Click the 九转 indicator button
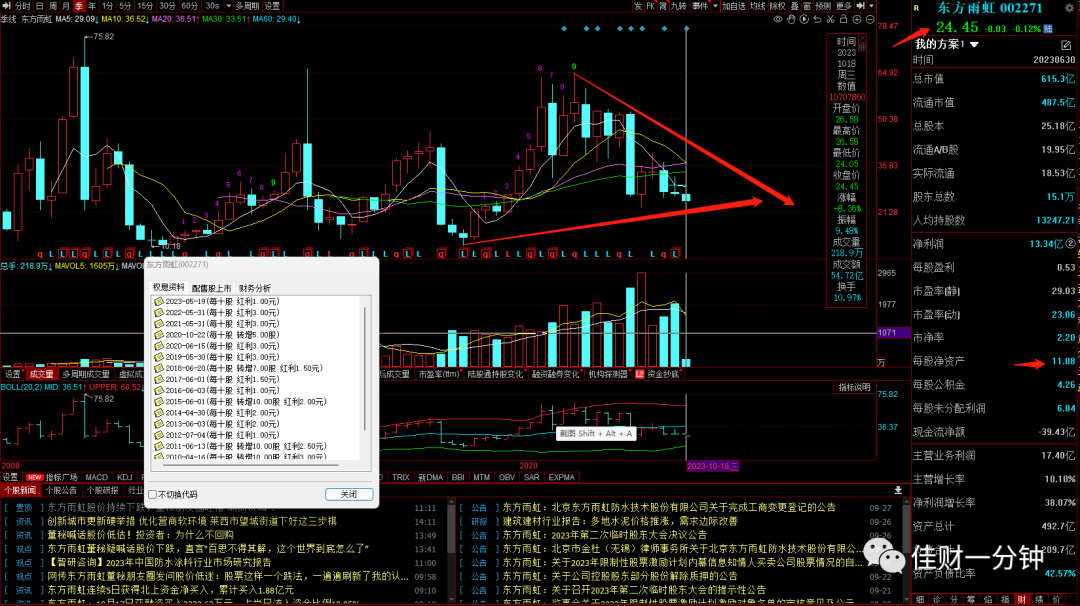The image size is (1080, 606). [x=679, y=6]
